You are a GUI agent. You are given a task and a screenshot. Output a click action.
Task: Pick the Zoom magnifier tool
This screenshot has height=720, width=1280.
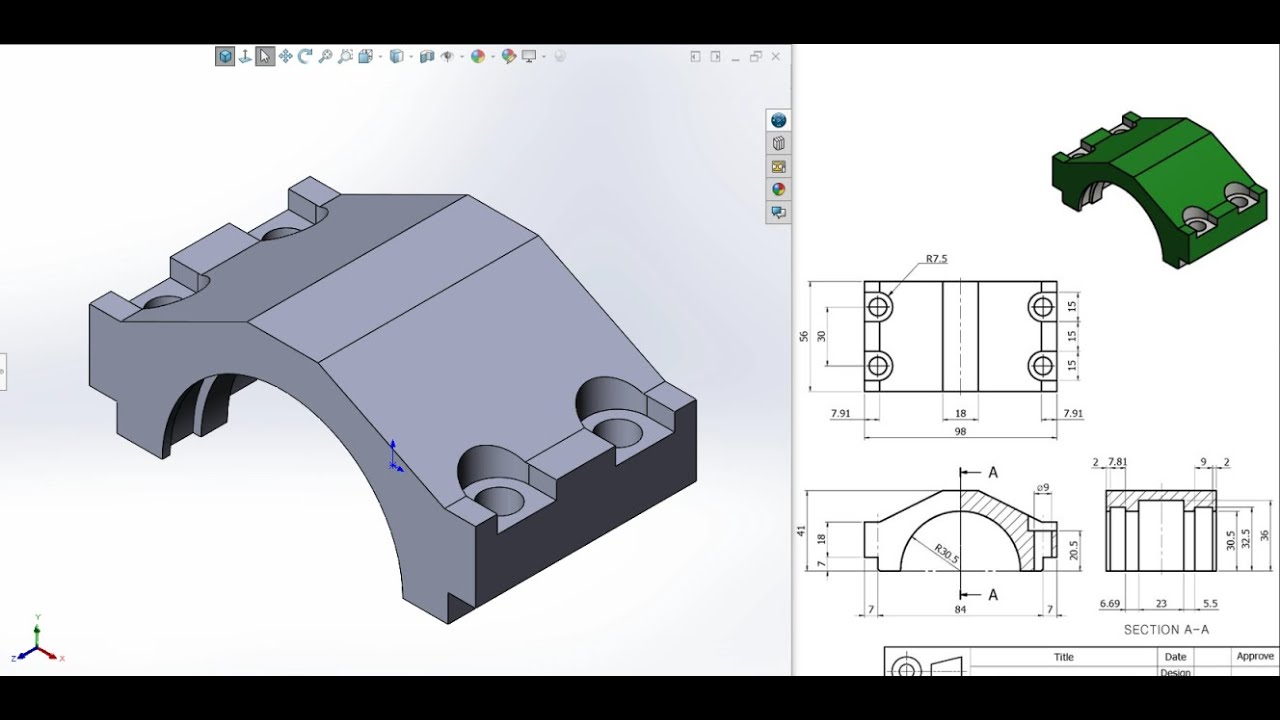point(325,56)
